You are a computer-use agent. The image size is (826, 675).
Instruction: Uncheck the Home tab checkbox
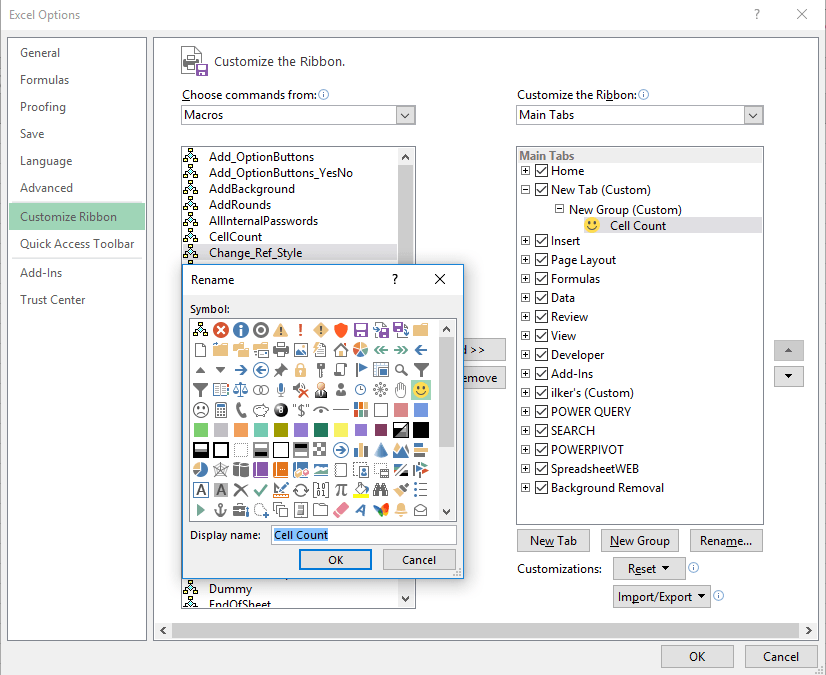click(541, 170)
